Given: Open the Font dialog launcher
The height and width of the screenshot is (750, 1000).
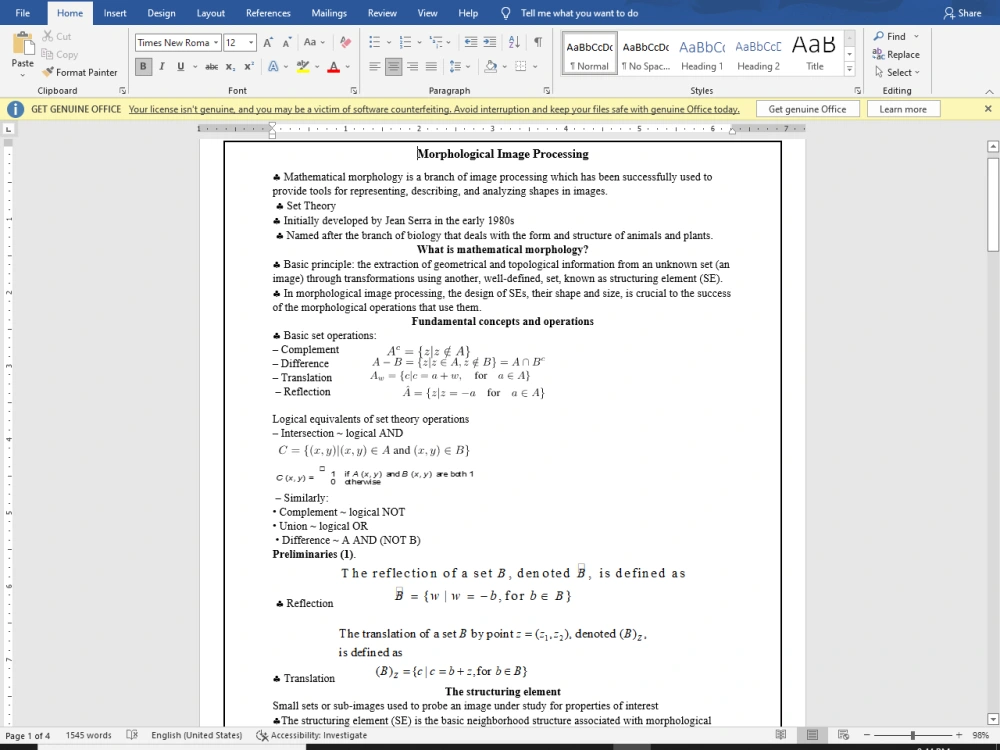Looking at the screenshot, I should pyautogui.click(x=354, y=91).
